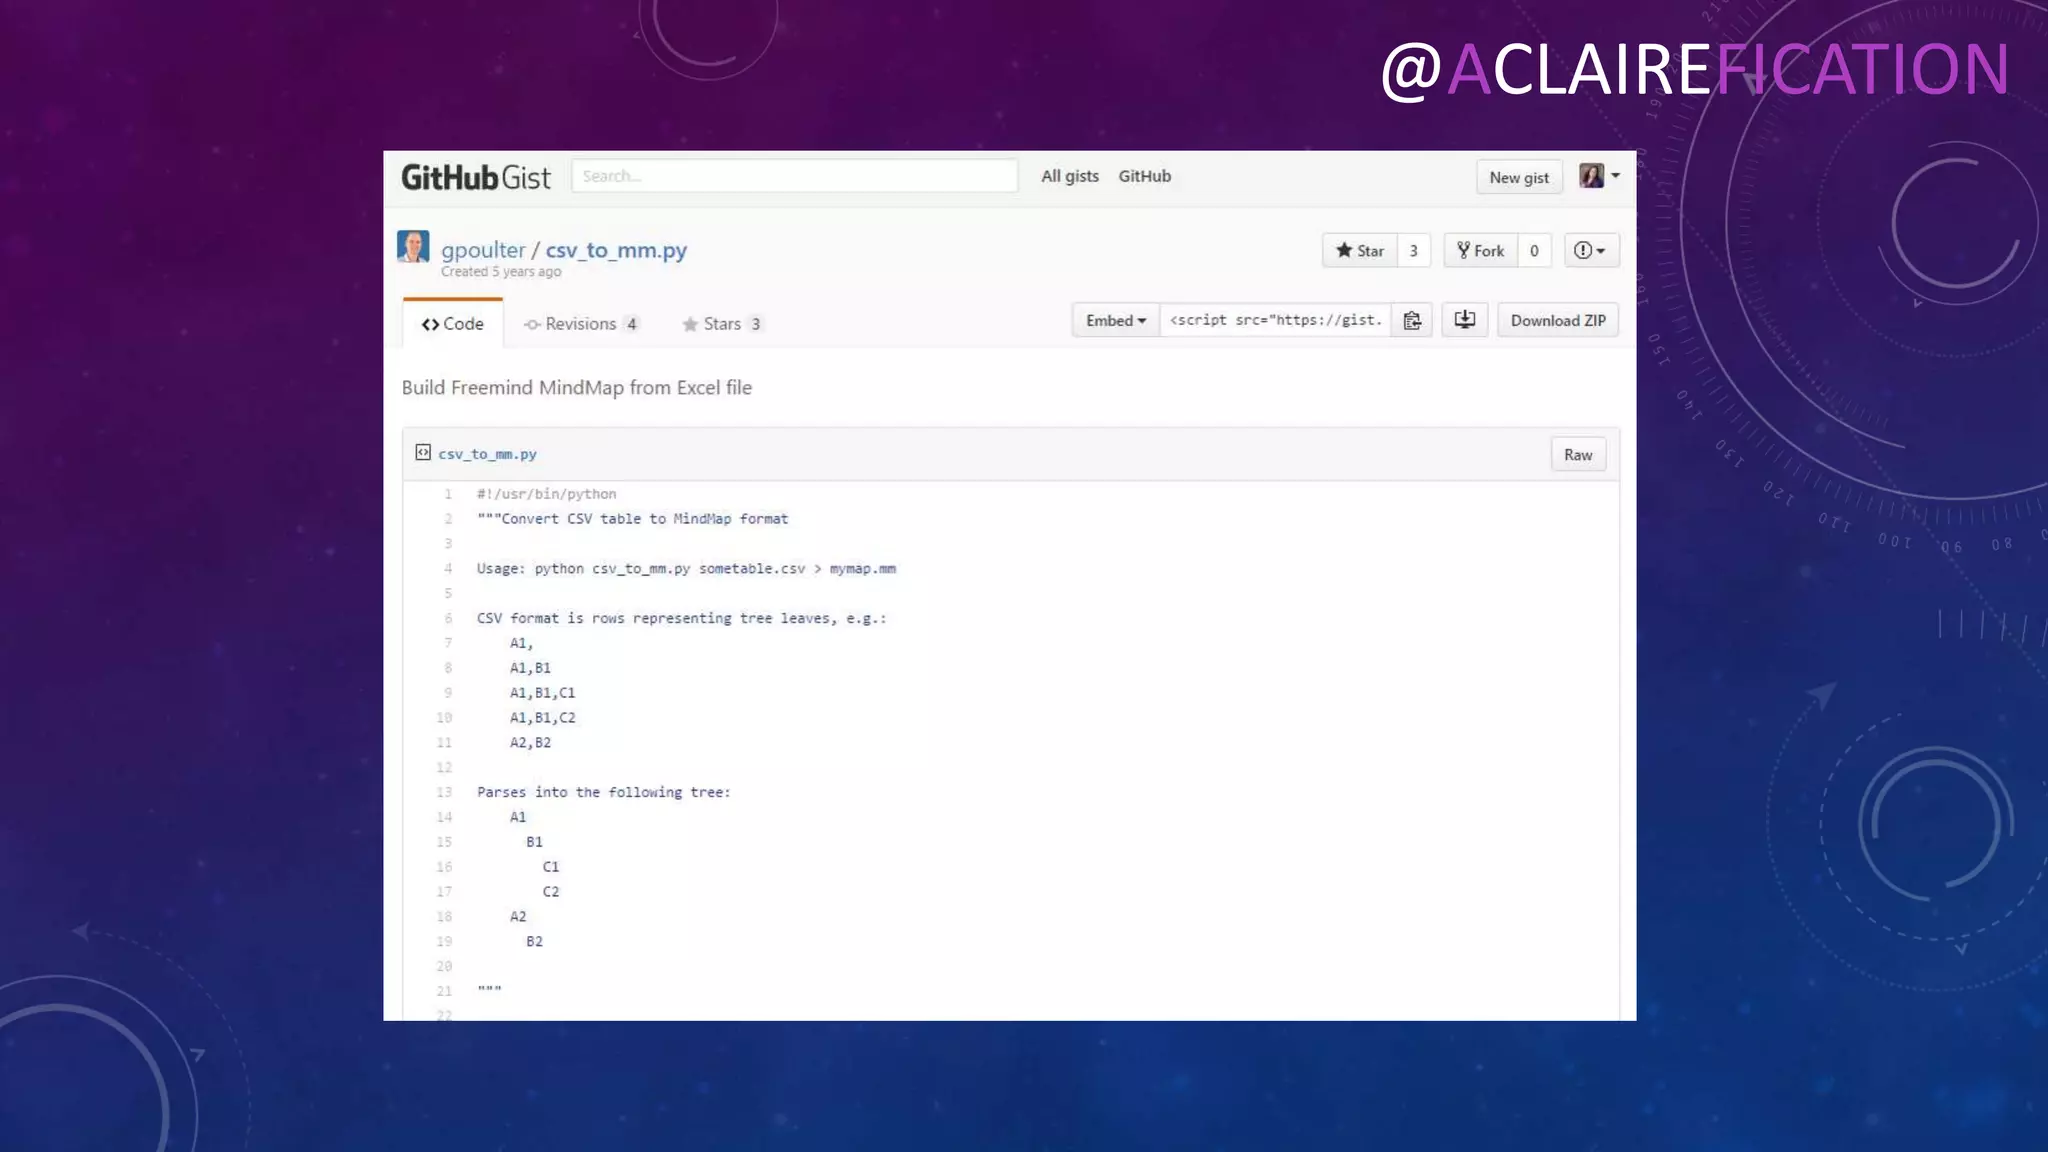Copy the embed script to clipboard
The height and width of the screenshot is (1152, 2048).
tap(1412, 321)
